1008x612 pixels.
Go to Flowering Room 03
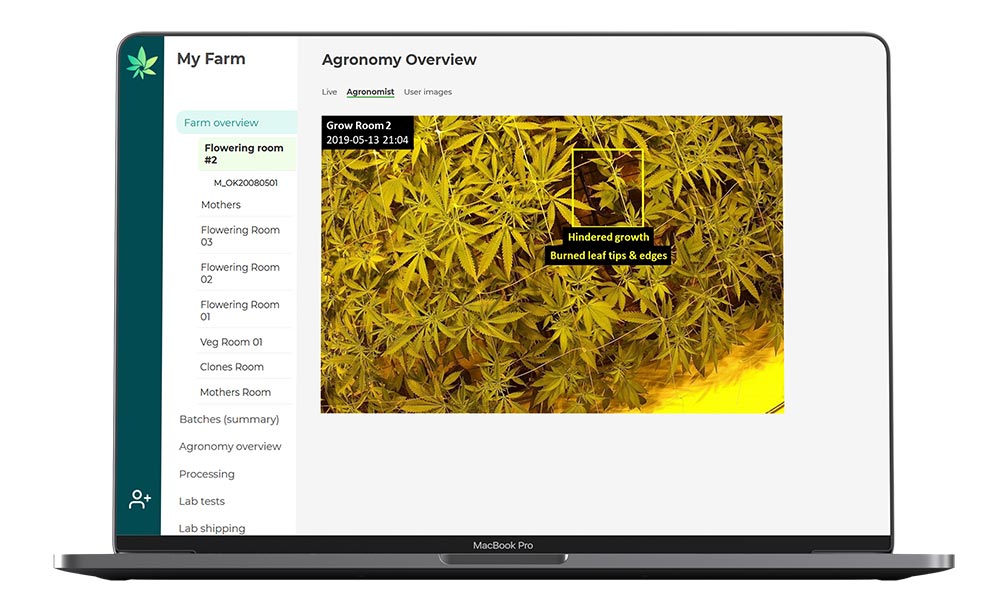click(240, 236)
